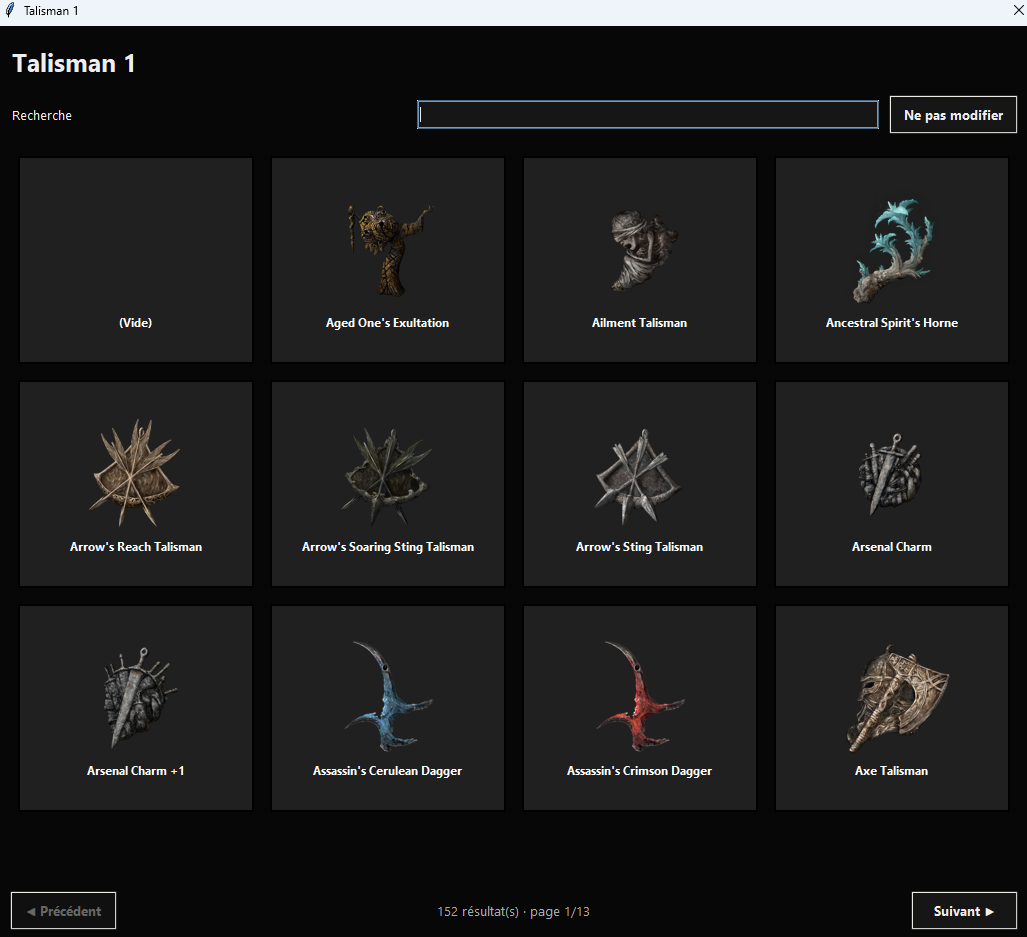The image size is (1027, 937).
Task: Select Arrow's Reach Talisman icon
Action: (135, 473)
